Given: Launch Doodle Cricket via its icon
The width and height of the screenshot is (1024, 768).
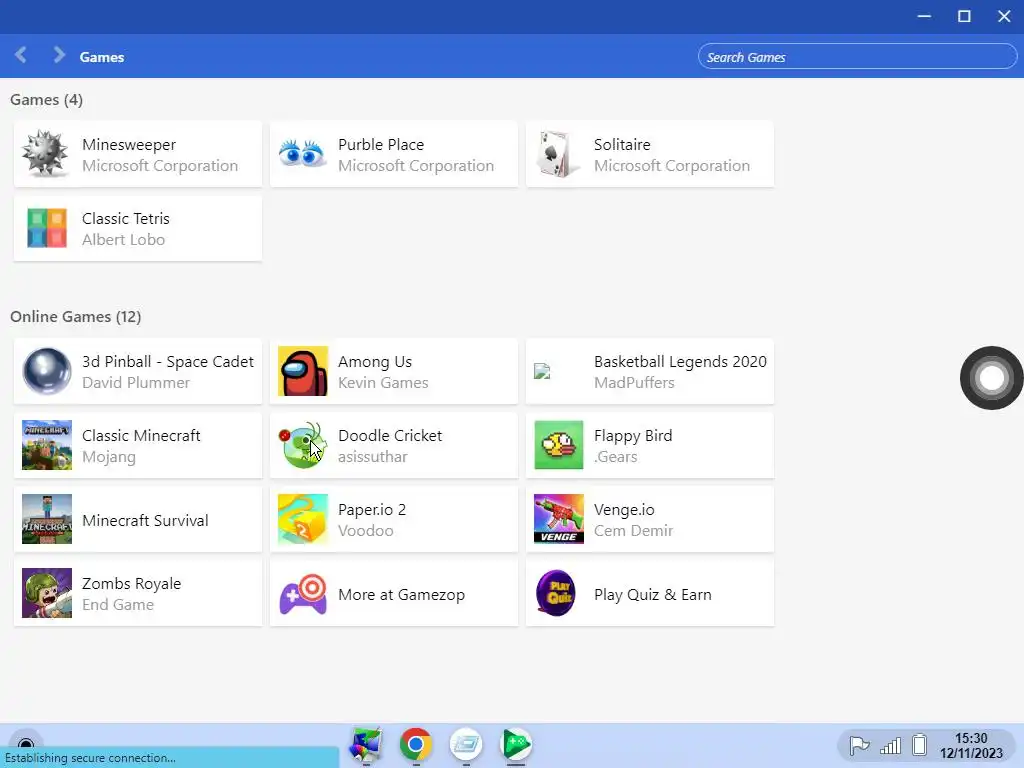Looking at the screenshot, I should tap(302, 445).
